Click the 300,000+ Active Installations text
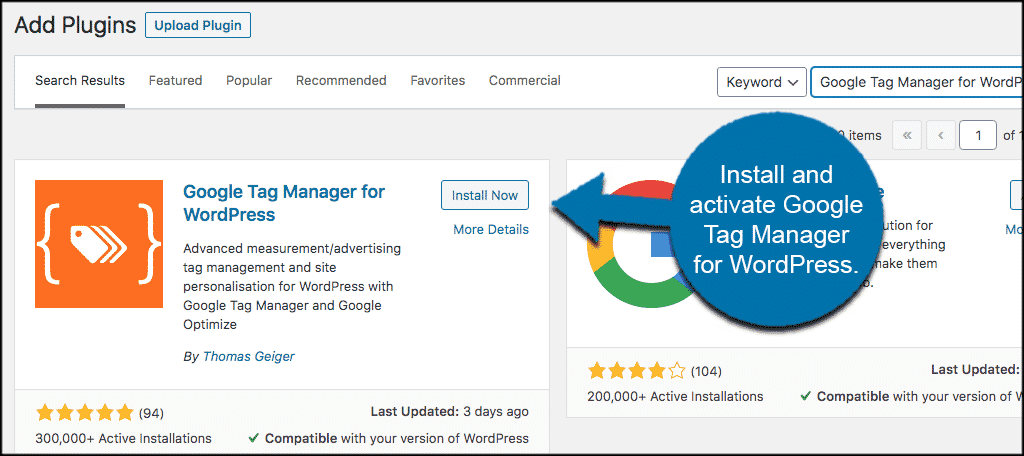This screenshot has width=1024, height=456. (123, 438)
